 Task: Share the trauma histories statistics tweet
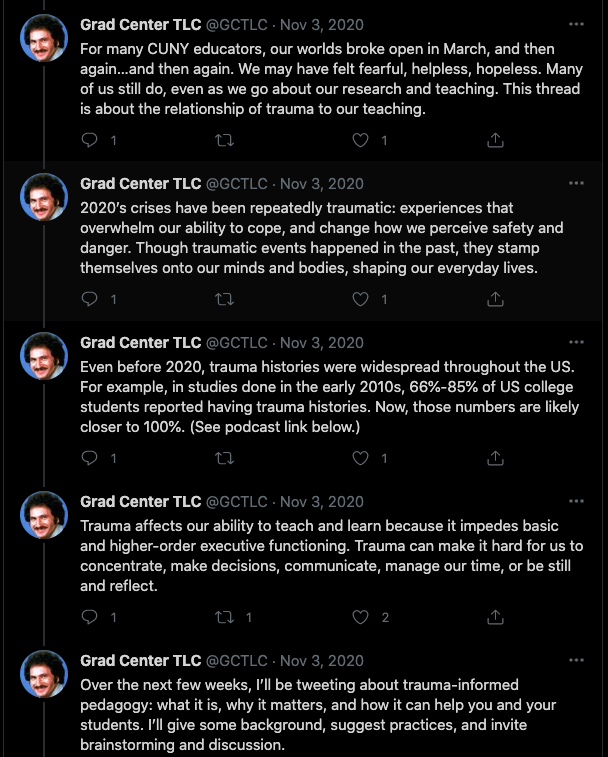pos(495,458)
